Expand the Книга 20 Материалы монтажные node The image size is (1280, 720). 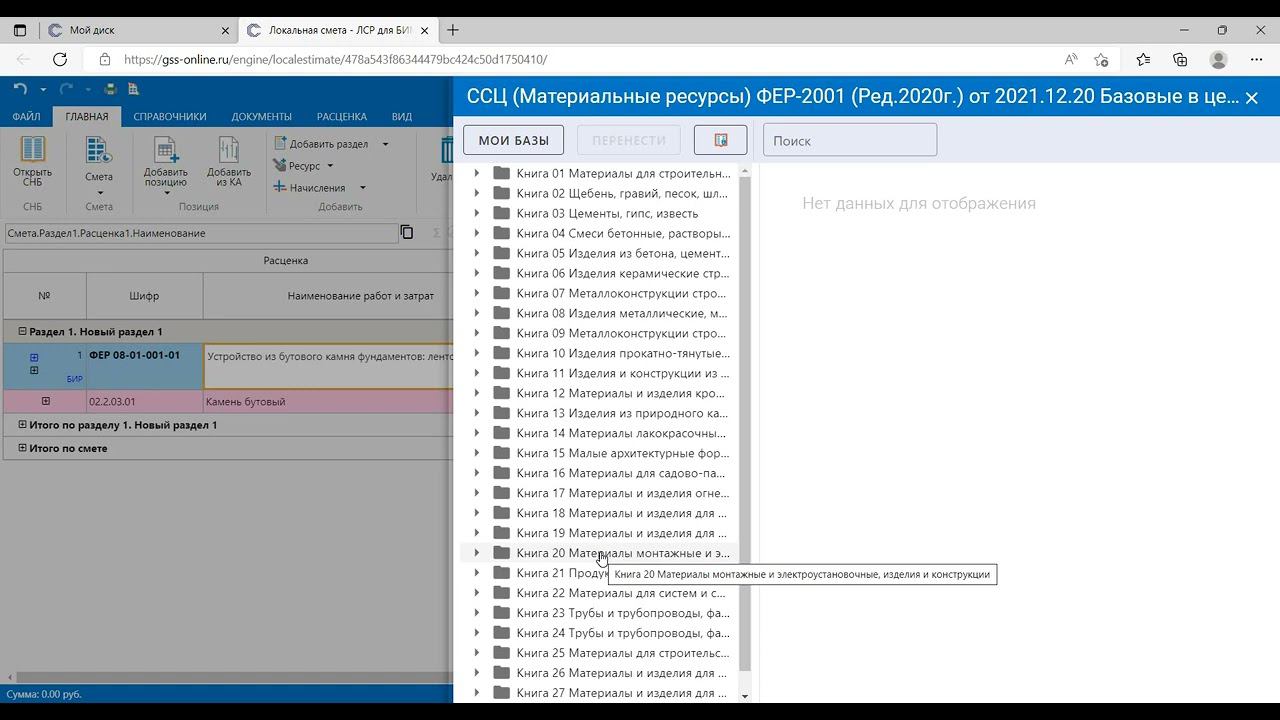(476, 553)
